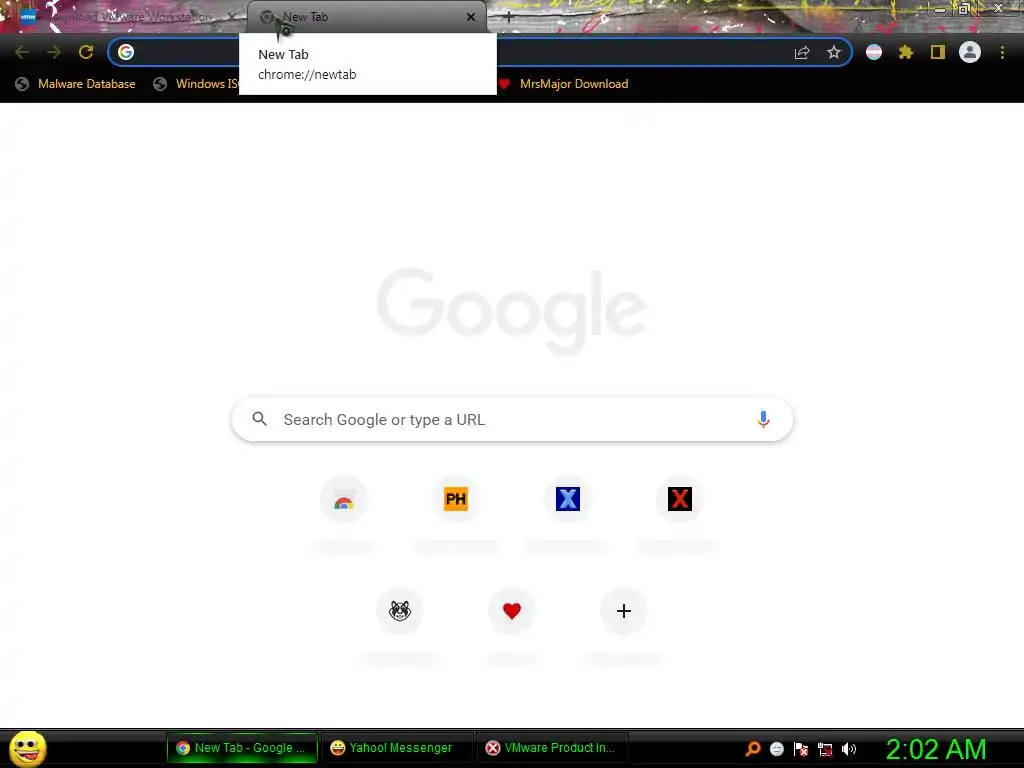Viewport: 1024px width, 768px height.
Task: Click the Google icon in the address bar
Action: pos(126,52)
